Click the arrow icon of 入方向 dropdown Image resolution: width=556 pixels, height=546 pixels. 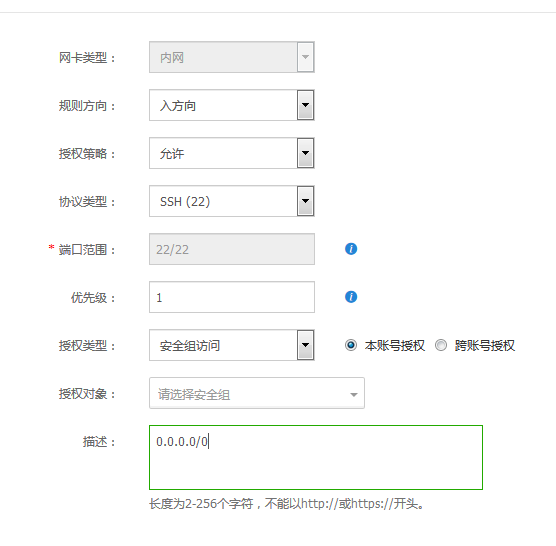click(x=305, y=105)
